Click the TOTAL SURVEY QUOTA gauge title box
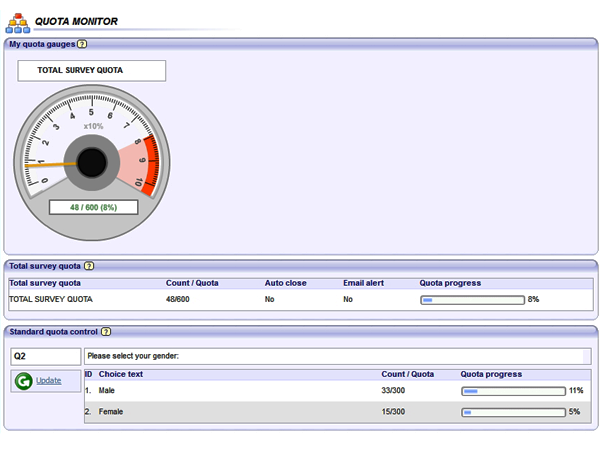This screenshot has height=450, width=600. 92,71
